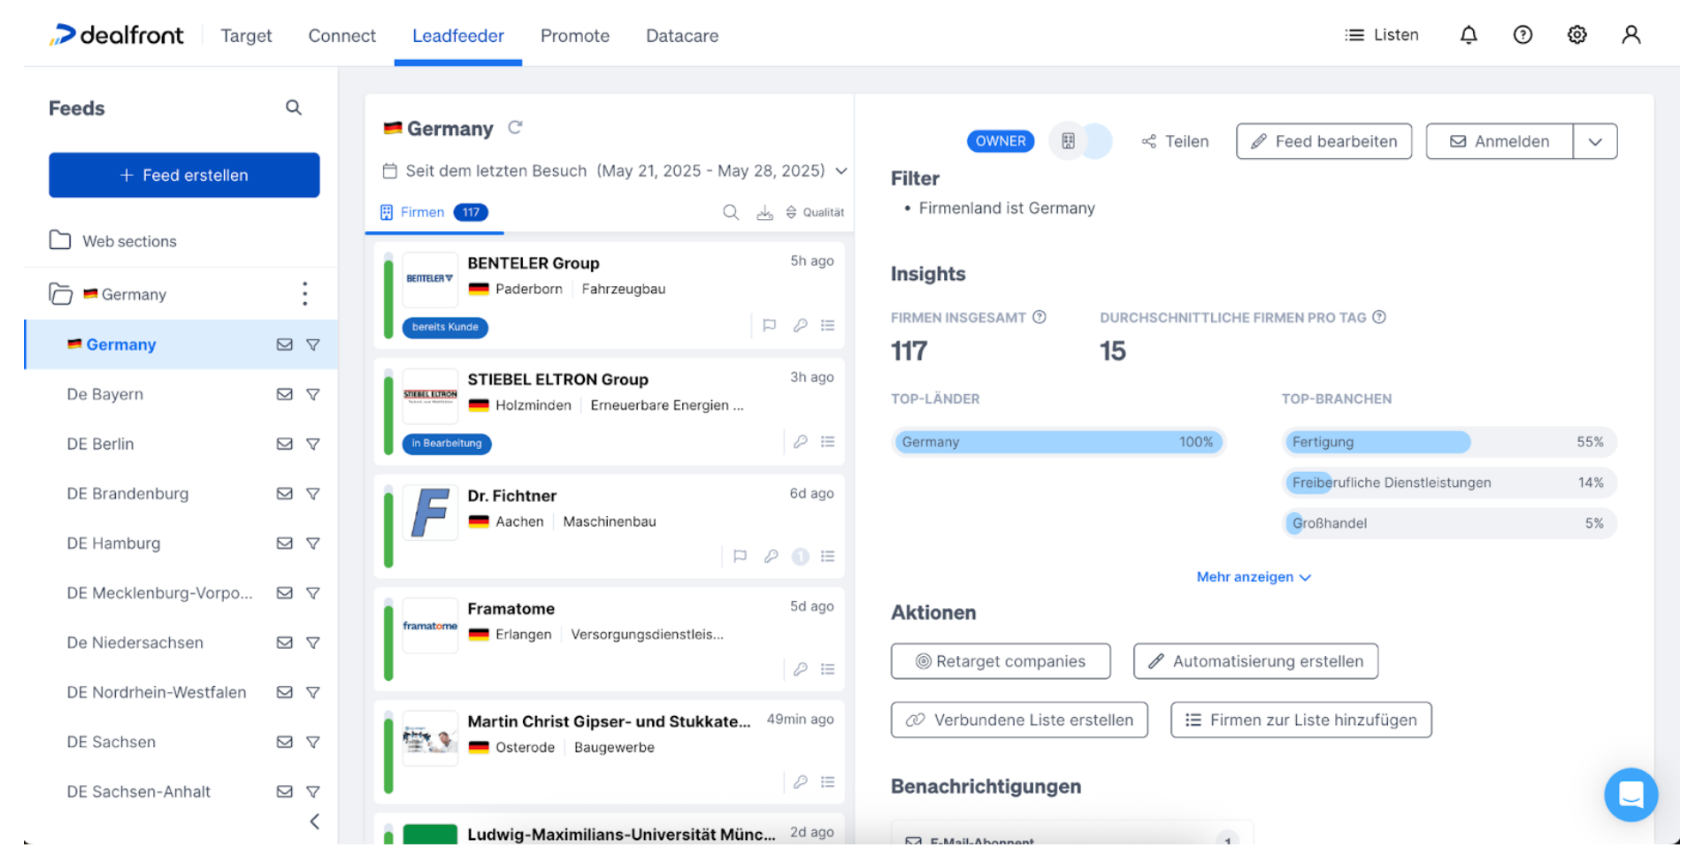The width and height of the screenshot is (1694, 858).
Task: Search feeds with magnifier icon
Action: [293, 107]
